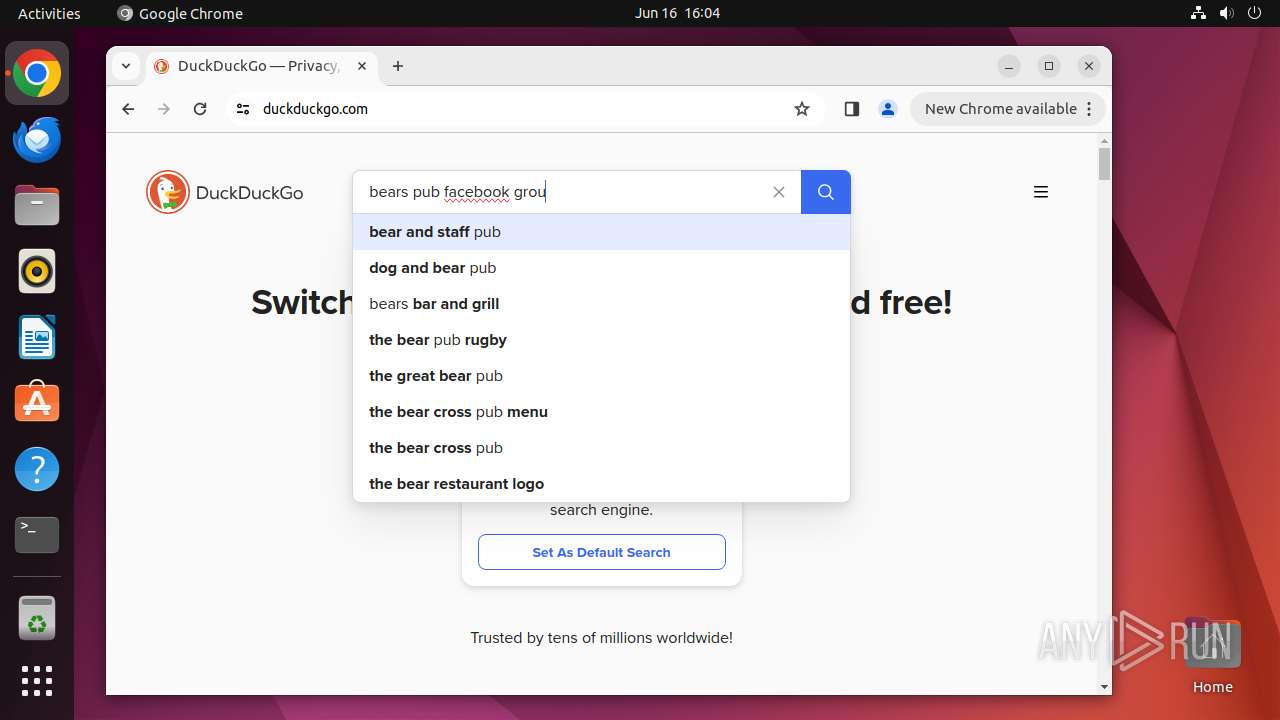
Task: Go forward to next page
Action: pyautogui.click(x=164, y=109)
